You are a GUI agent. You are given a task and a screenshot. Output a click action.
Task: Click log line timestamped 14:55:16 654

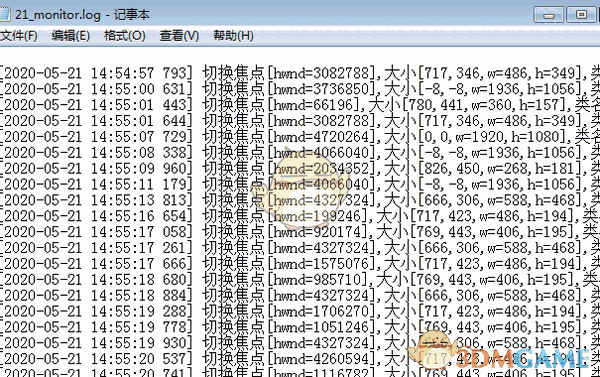tap(300, 216)
